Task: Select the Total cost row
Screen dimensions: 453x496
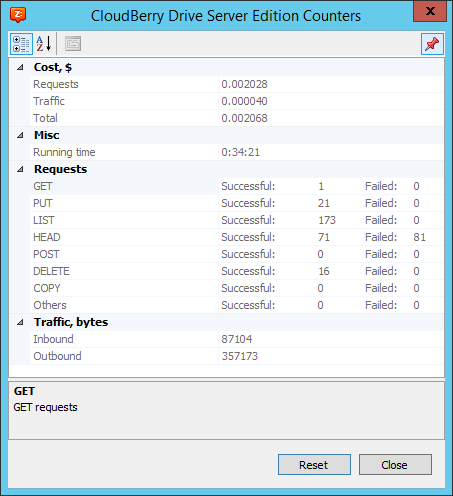Action: point(236,118)
